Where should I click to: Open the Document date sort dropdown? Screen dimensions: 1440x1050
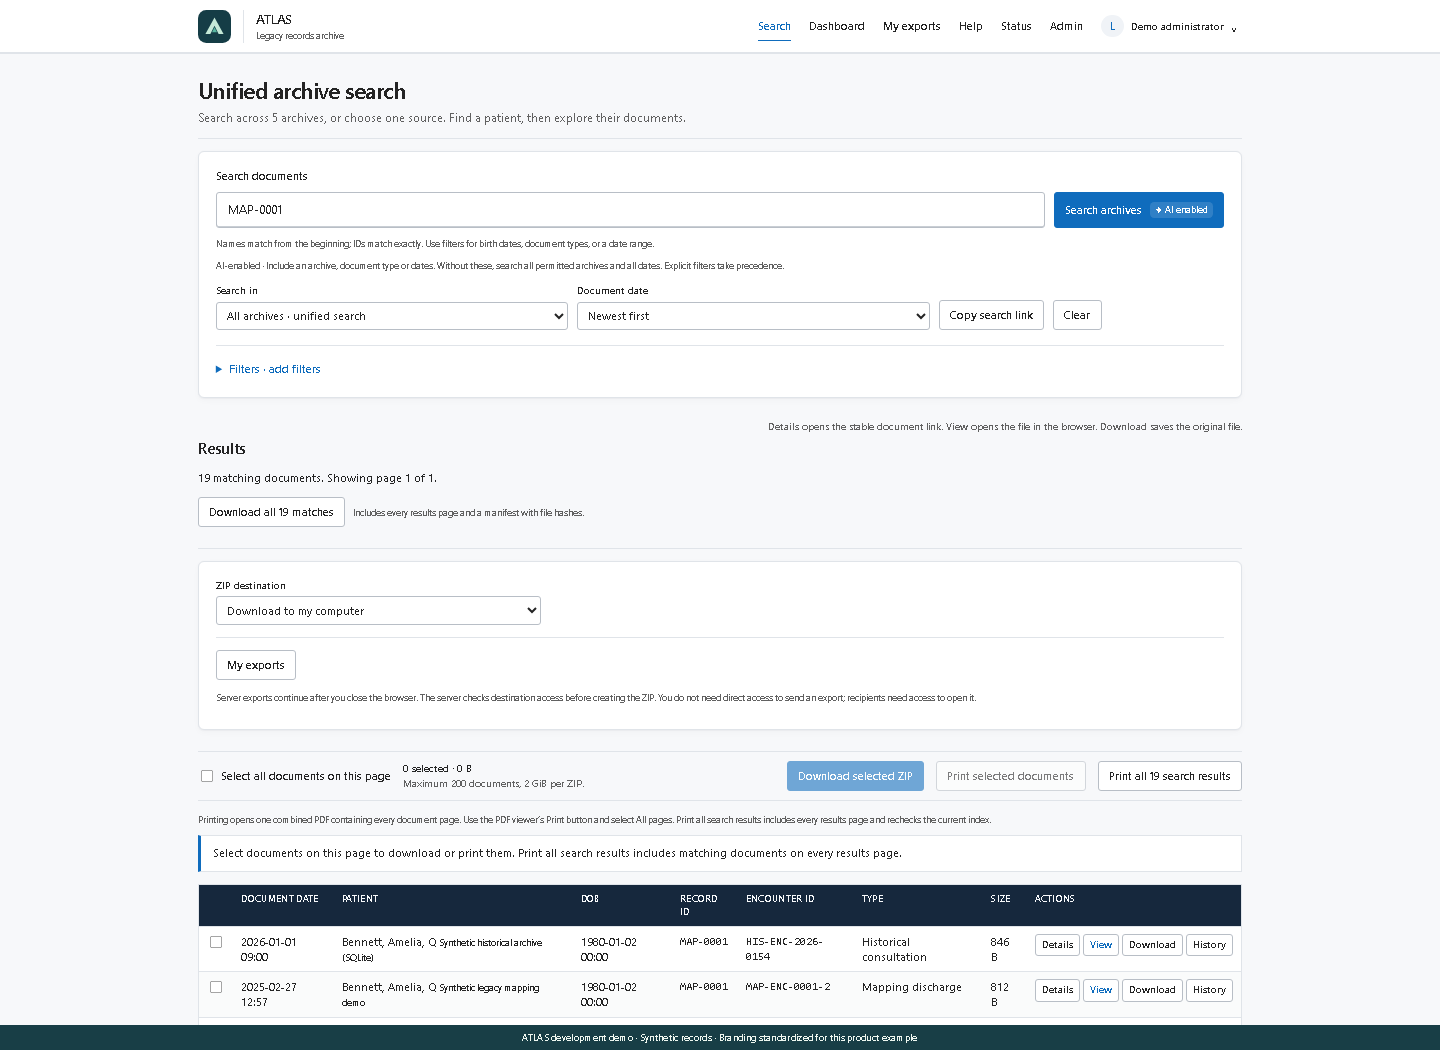tap(753, 316)
